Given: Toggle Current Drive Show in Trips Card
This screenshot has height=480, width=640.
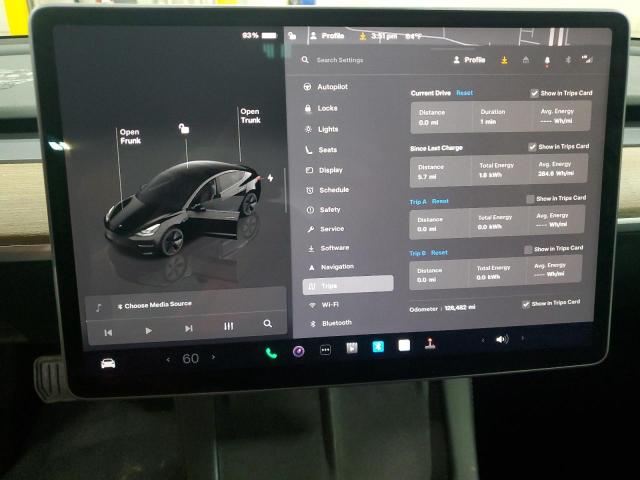Looking at the screenshot, I should pyautogui.click(x=534, y=93).
